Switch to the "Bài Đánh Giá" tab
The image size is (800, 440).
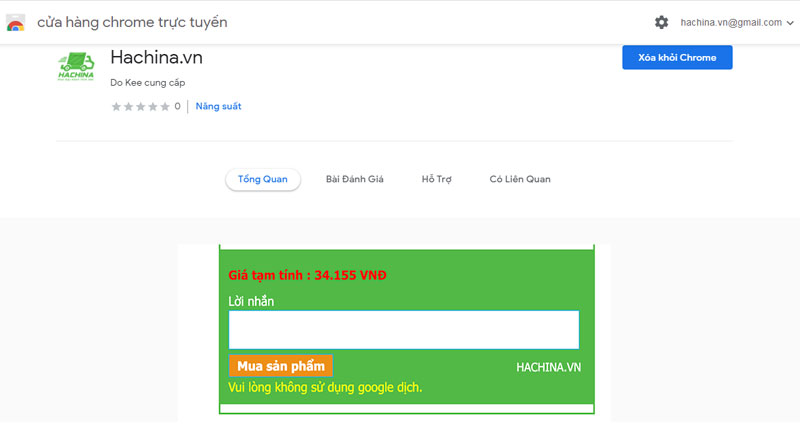[x=355, y=179]
